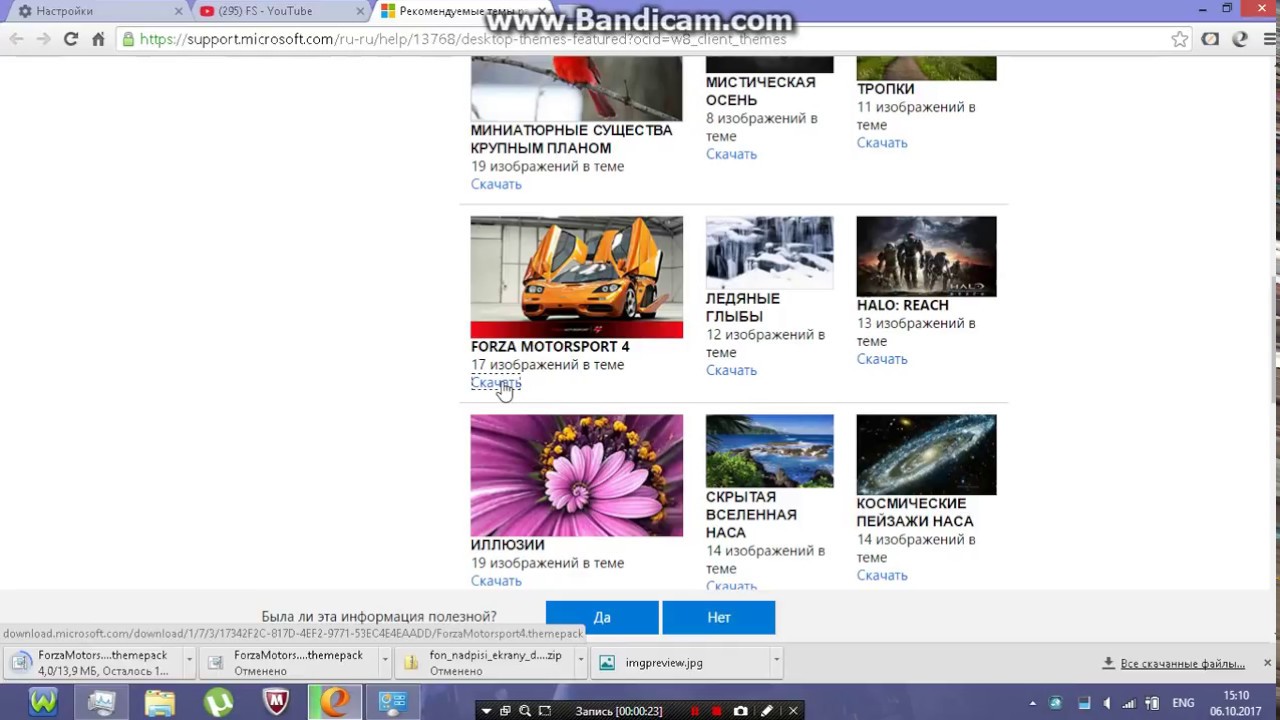Download the Ледяные глыбы theme
The image size is (1280, 720).
pos(731,370)
